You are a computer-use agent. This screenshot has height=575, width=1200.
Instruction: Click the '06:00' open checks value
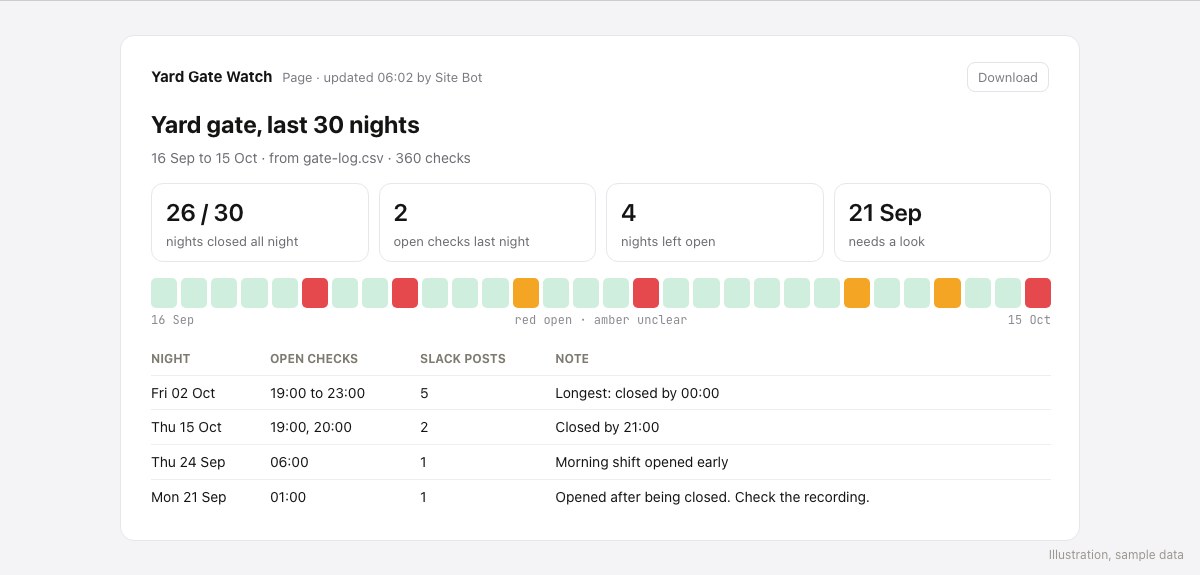coord(289,462)
